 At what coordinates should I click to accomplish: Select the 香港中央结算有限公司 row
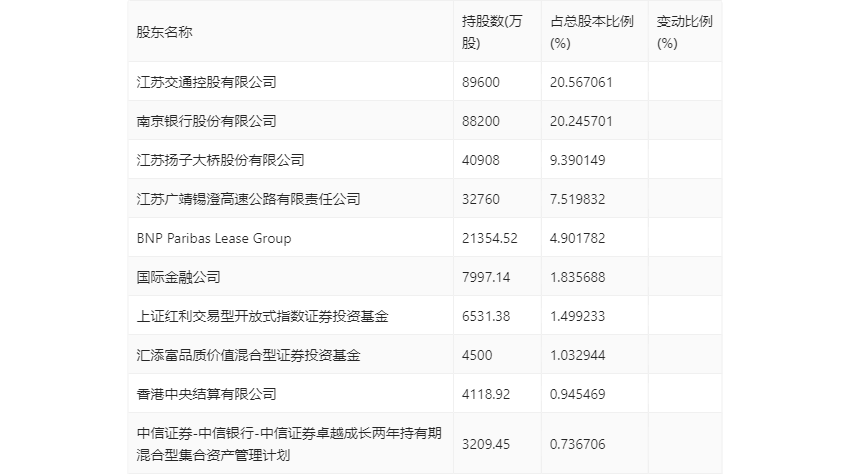coord(424,394)
